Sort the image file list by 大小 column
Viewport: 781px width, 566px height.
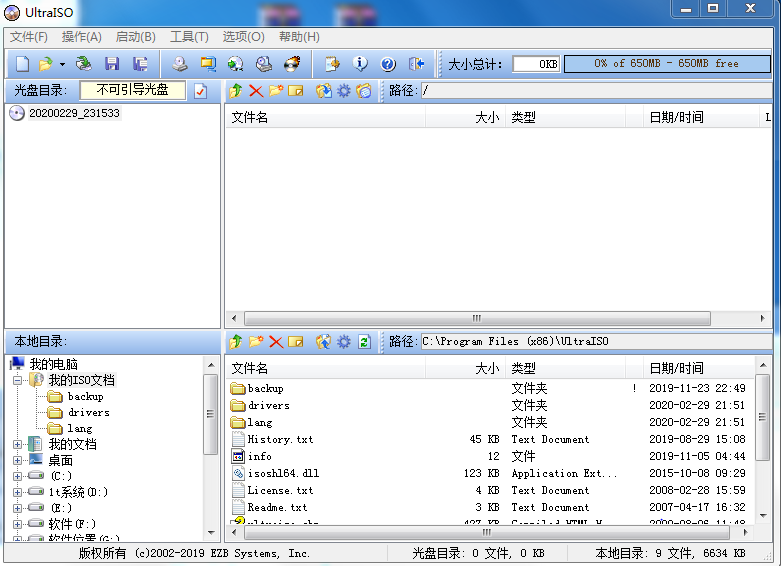[x=465, y=117]
